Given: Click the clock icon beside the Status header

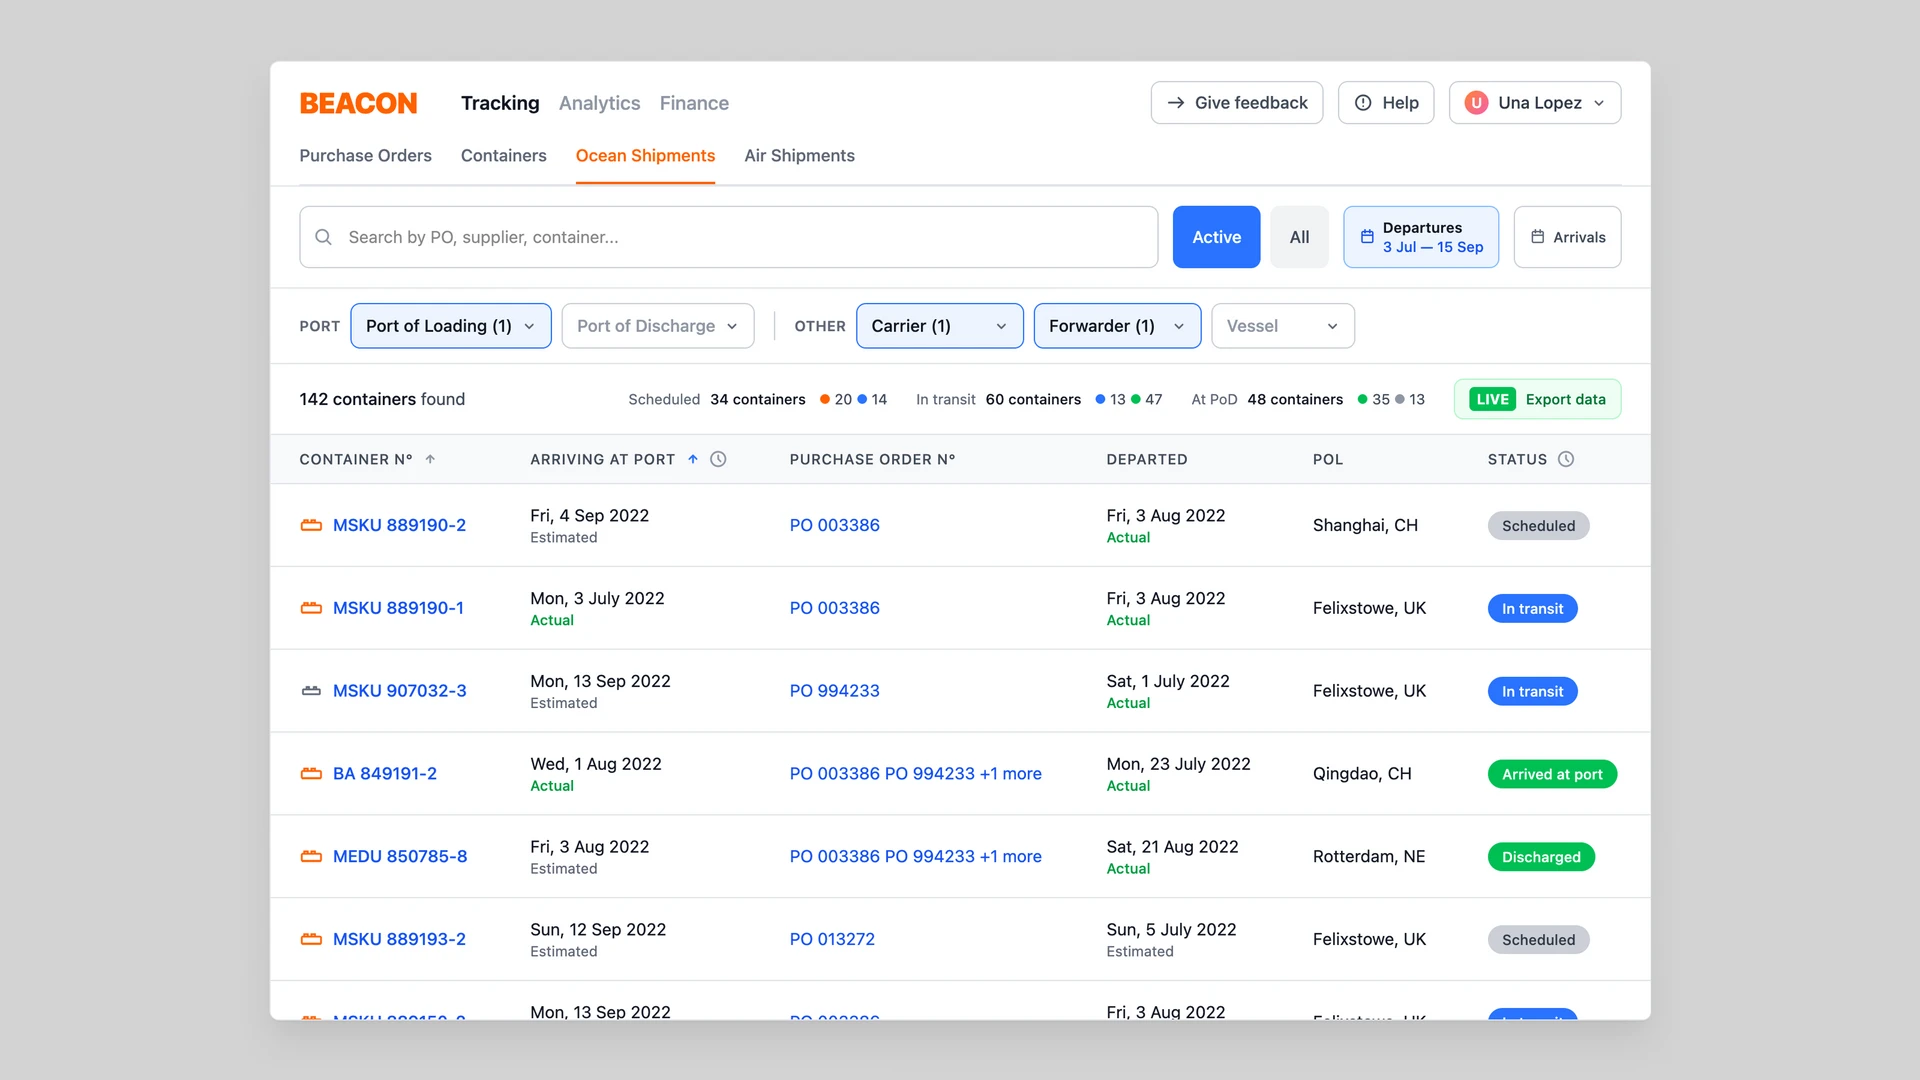Looking at the screenshot, I should pyautogui.click(x=1566, y=459).
